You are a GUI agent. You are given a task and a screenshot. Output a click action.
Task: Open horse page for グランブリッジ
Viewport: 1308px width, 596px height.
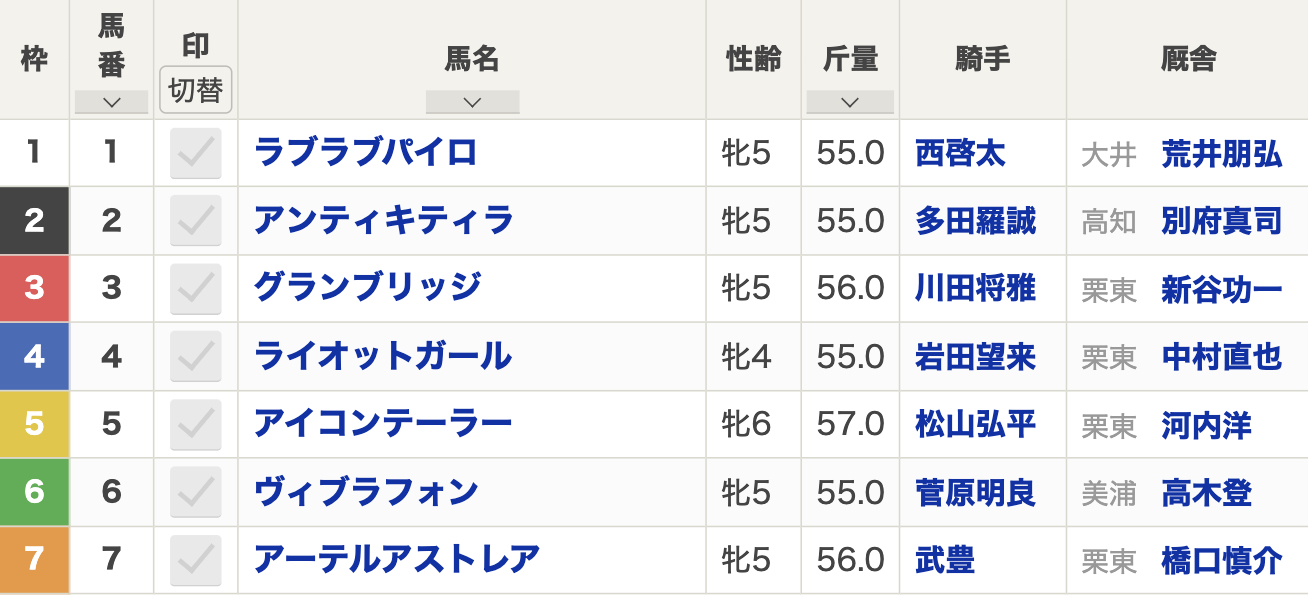click(x=368, y=288)
